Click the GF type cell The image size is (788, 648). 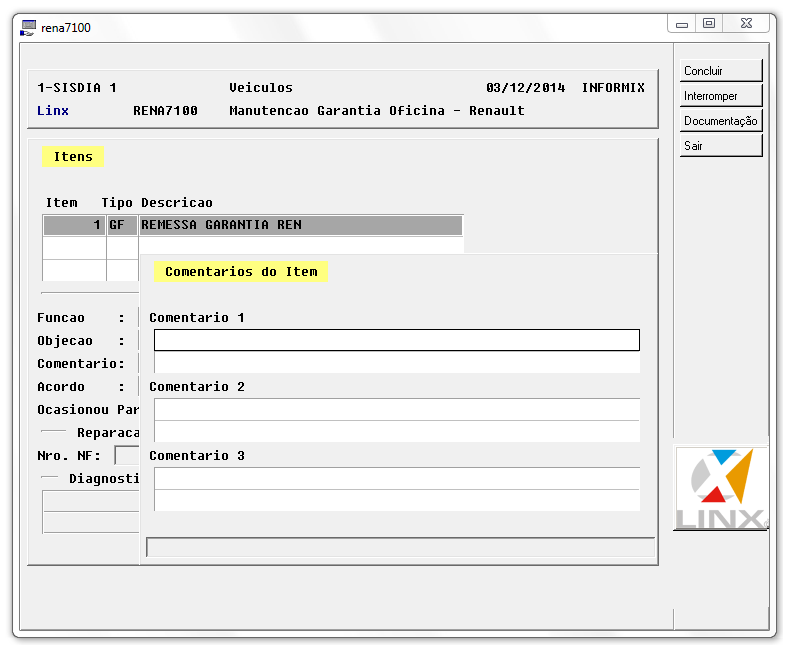point(122,225)
